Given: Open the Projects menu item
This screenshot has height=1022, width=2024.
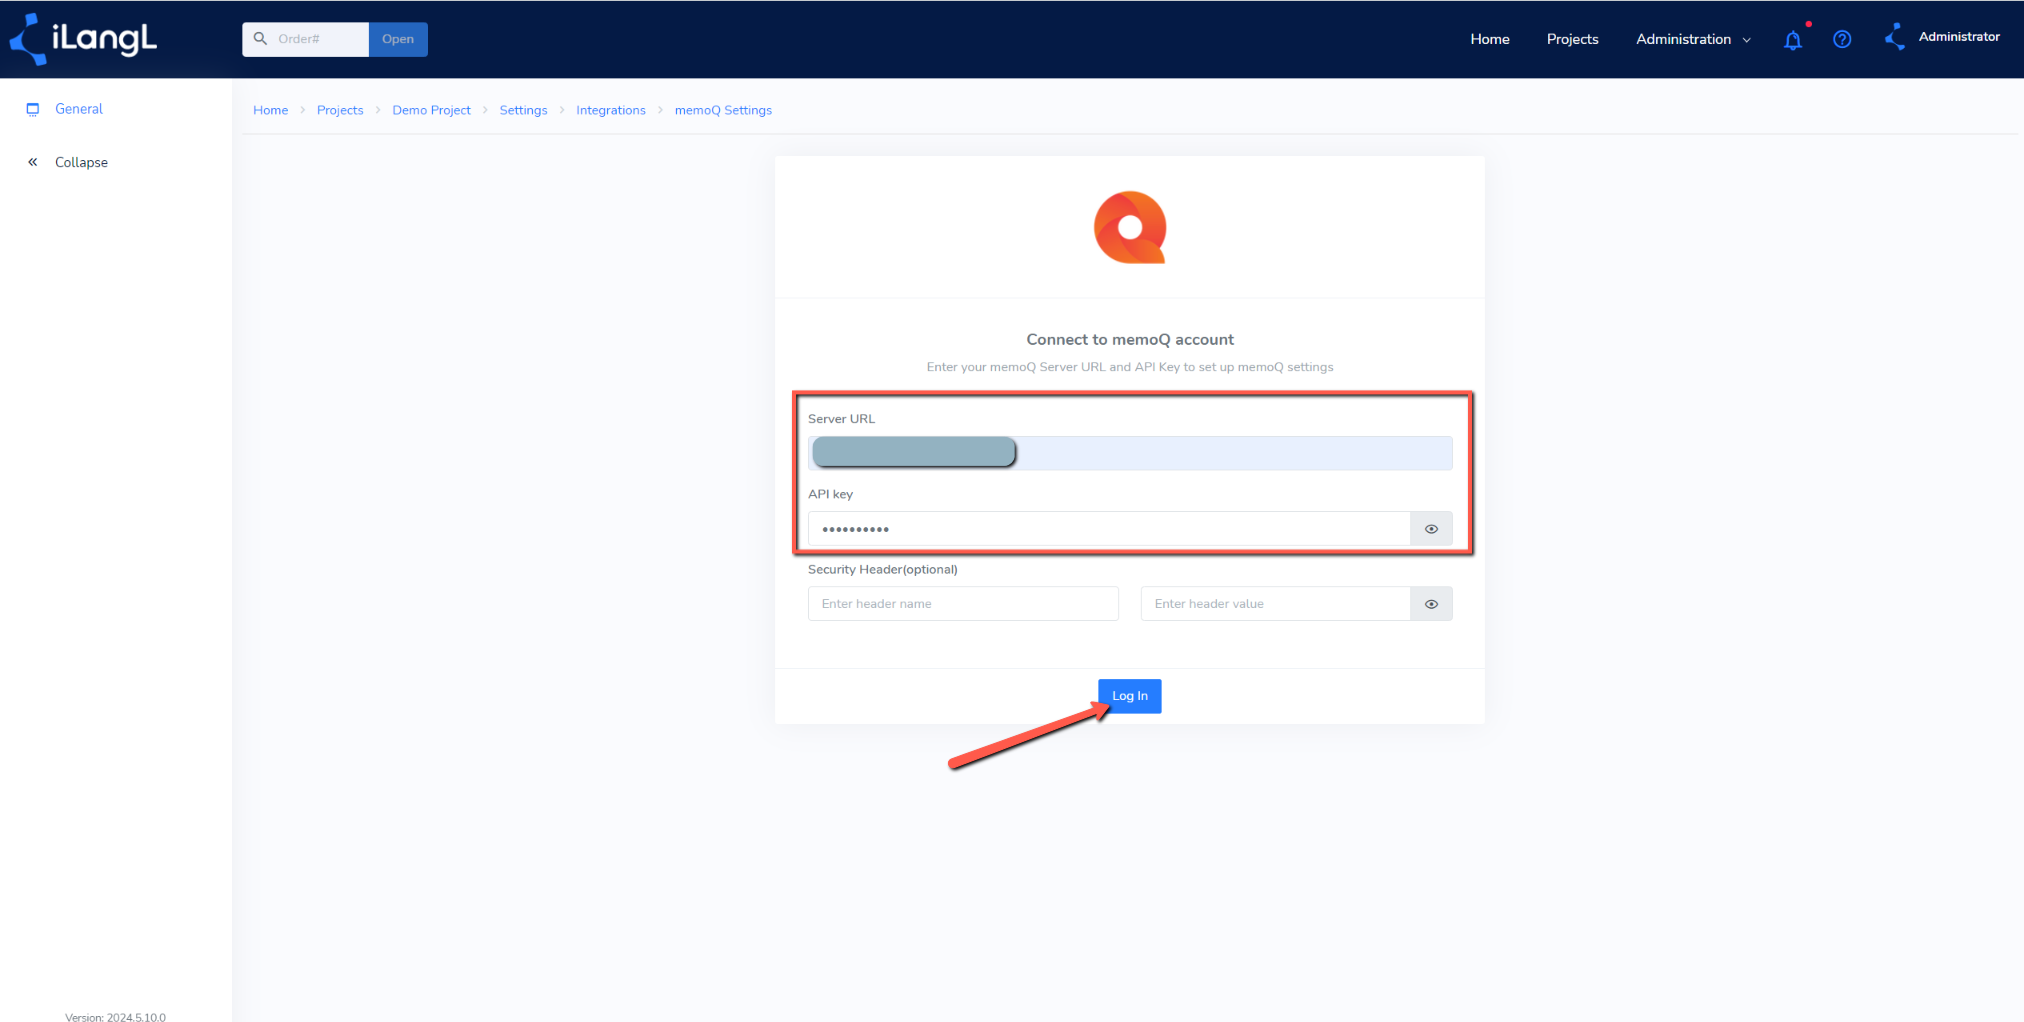Looking at the screenshot, I should 1572,39.
